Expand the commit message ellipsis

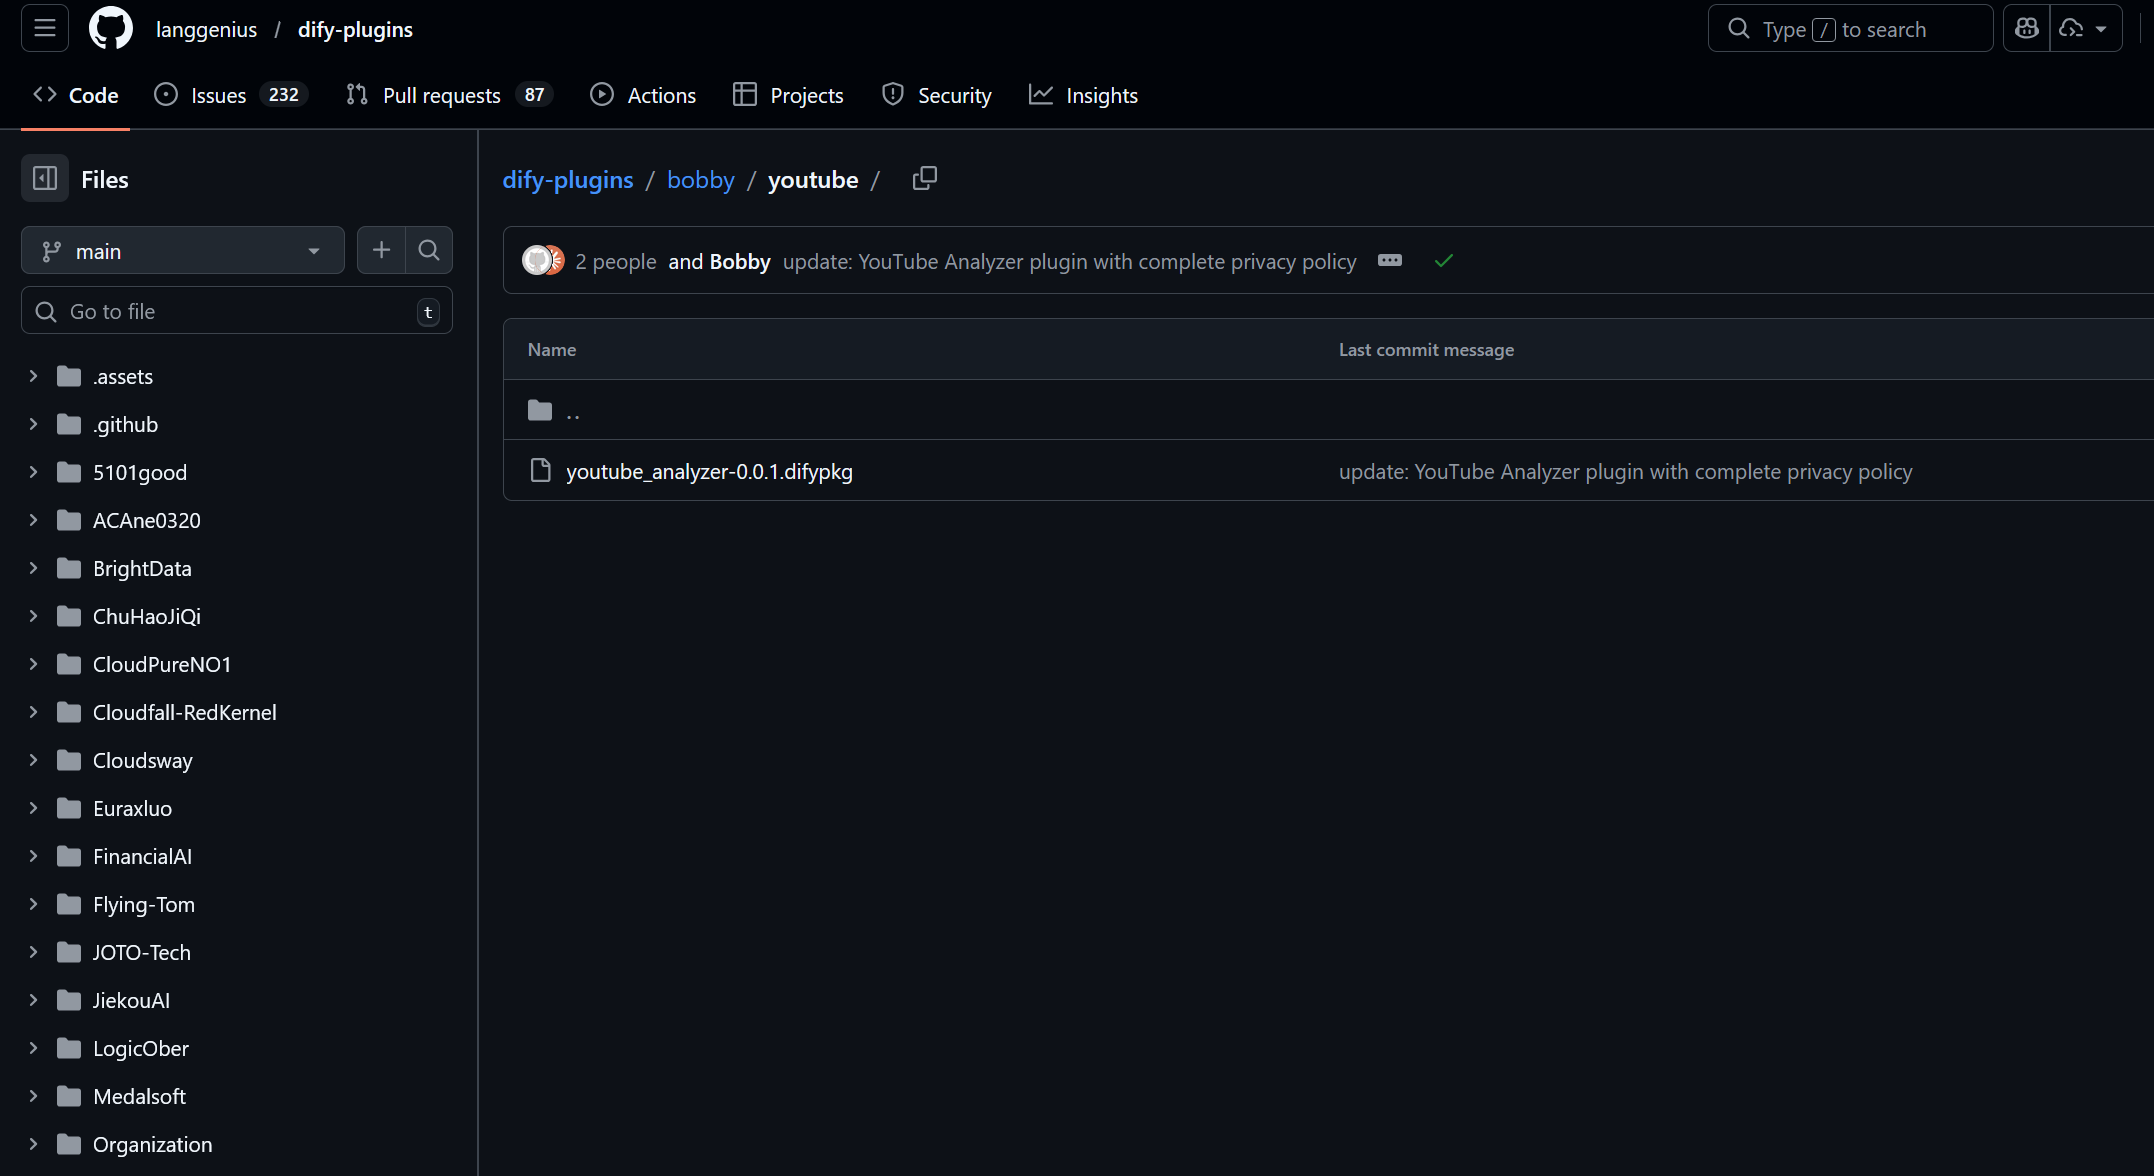pyautogui.click(x=1390, y=261)
